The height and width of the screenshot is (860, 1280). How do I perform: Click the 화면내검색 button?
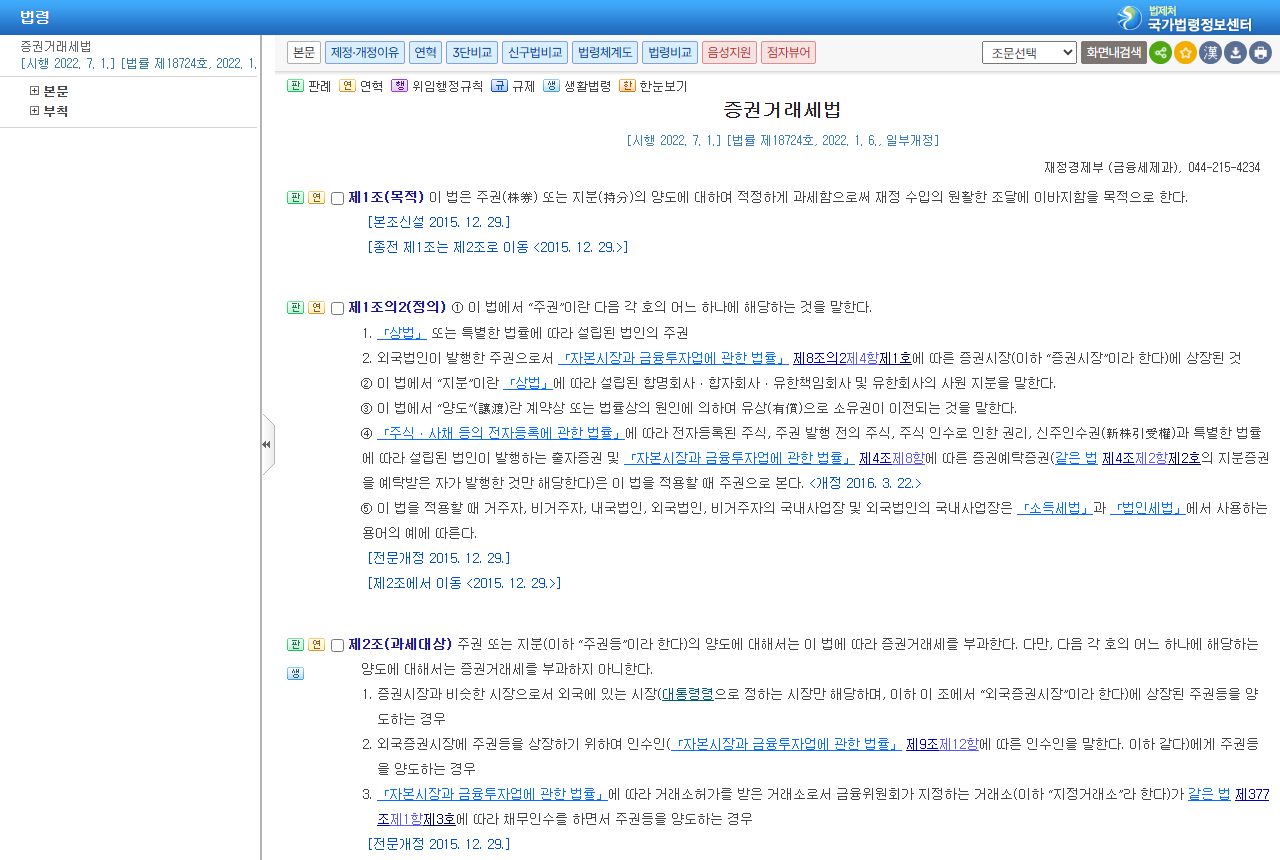(1114, 53)
